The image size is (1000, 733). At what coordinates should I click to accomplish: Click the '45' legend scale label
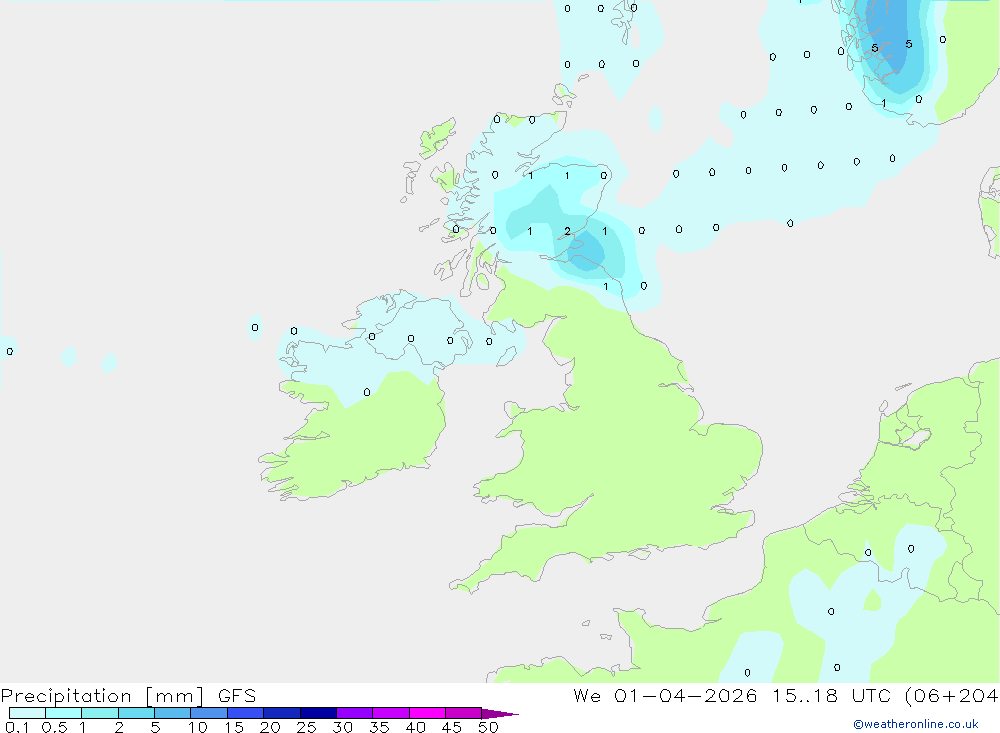452,727
